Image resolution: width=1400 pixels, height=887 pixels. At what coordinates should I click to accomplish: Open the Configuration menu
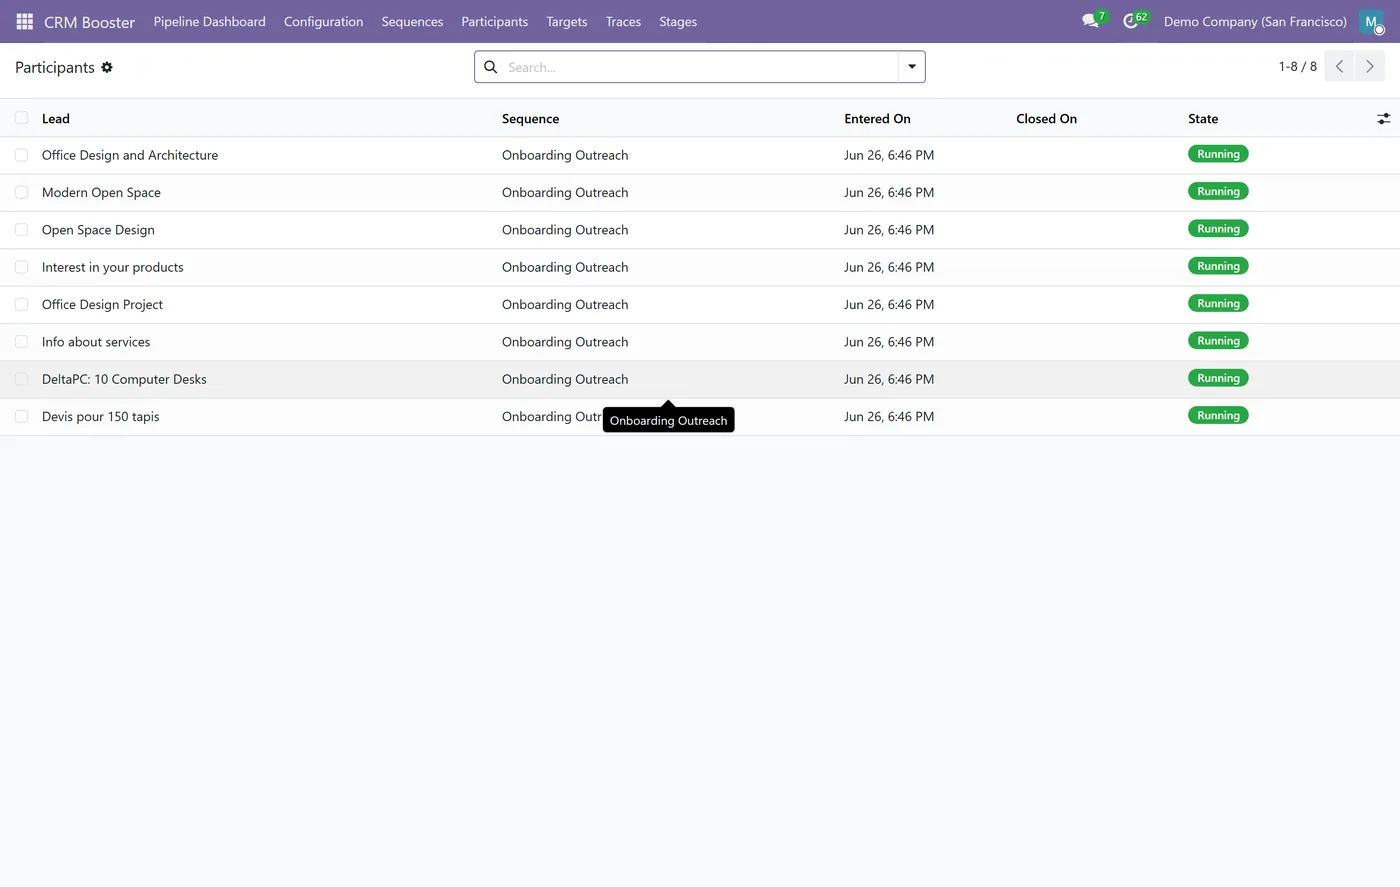(323, 21)
